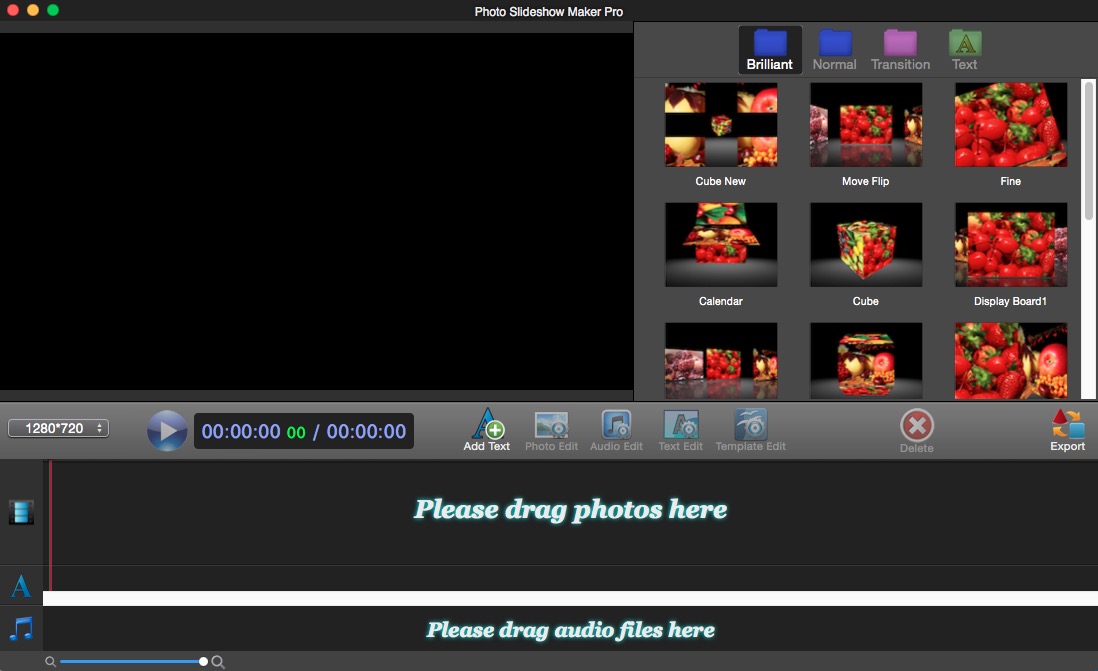Click the red Delete icon

click(x=916, y=426)
